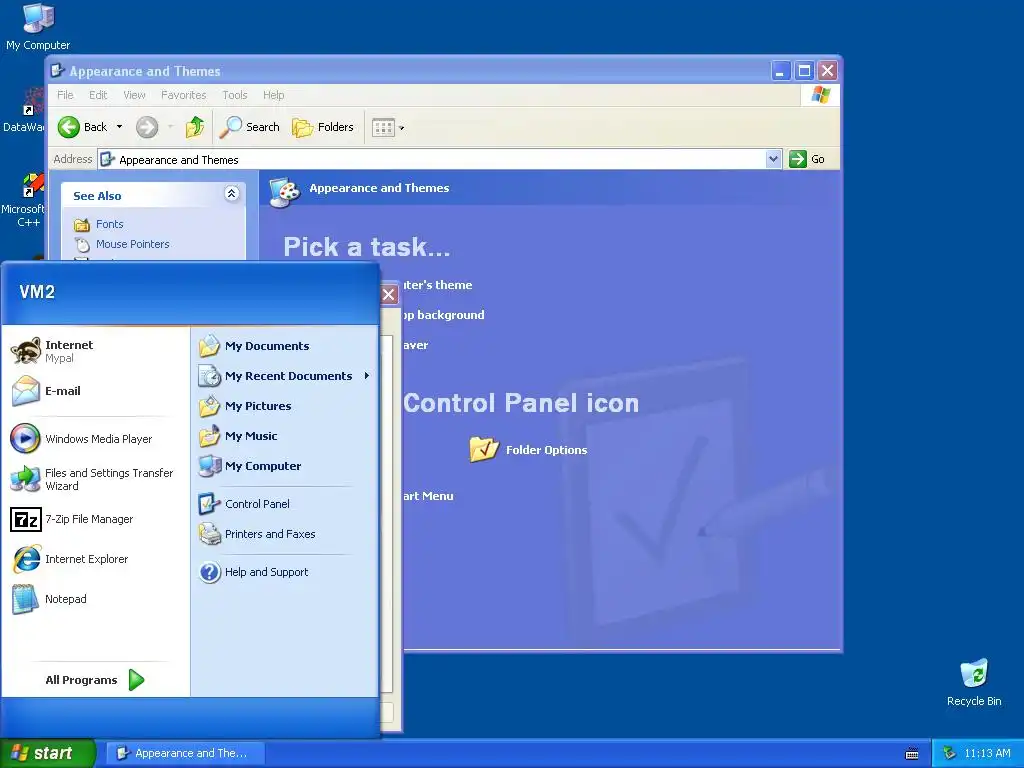Viewport: 1024px width, 768px height.
Task: Open the View menu
Action: point(135,95)
